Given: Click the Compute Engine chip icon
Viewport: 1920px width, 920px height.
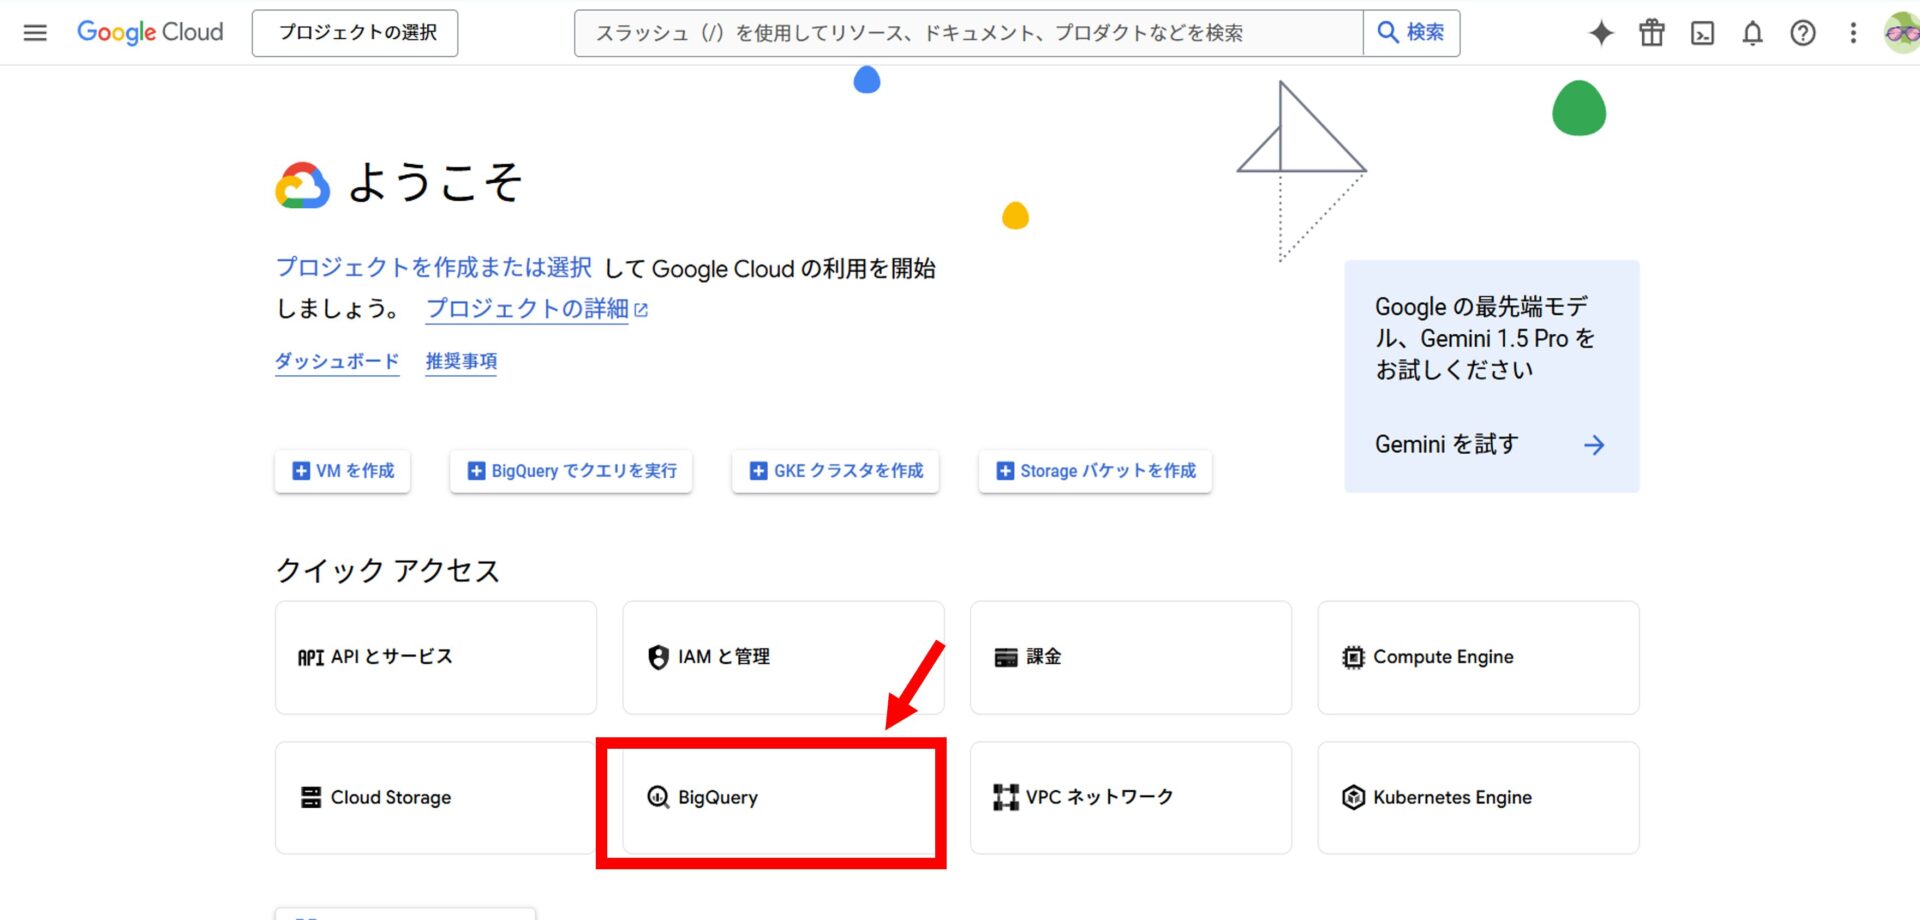Looking at the screenshot, I should pyautogui.click(x=1353, y=657).
